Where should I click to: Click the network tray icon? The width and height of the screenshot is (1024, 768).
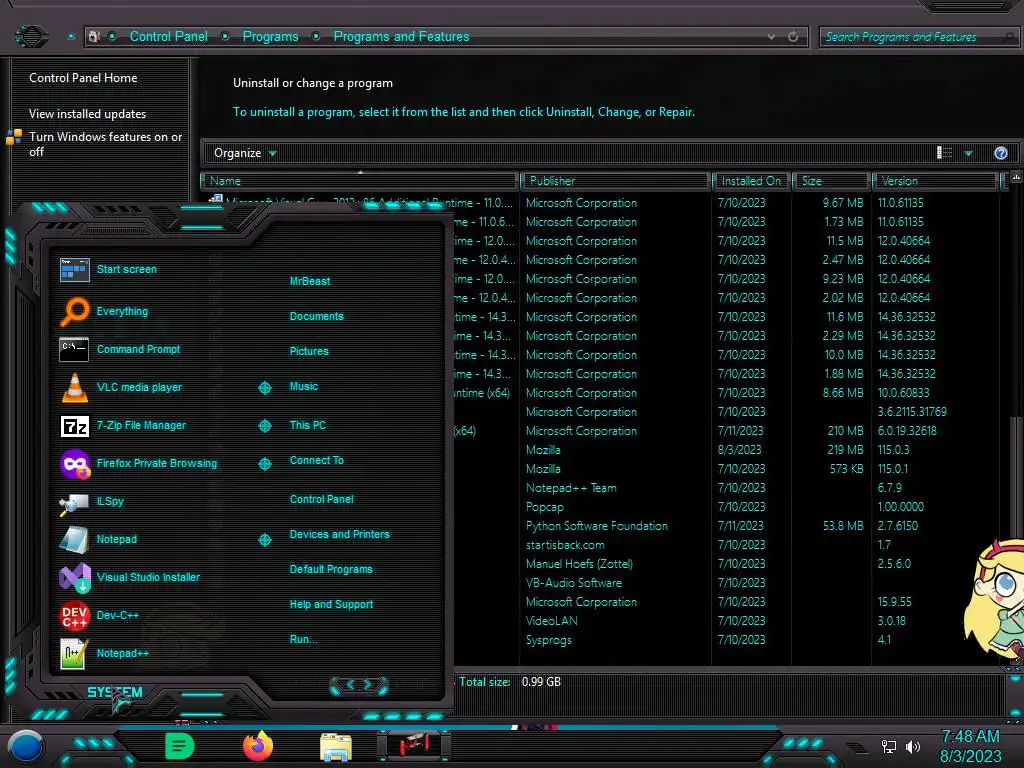coord(889,746)
